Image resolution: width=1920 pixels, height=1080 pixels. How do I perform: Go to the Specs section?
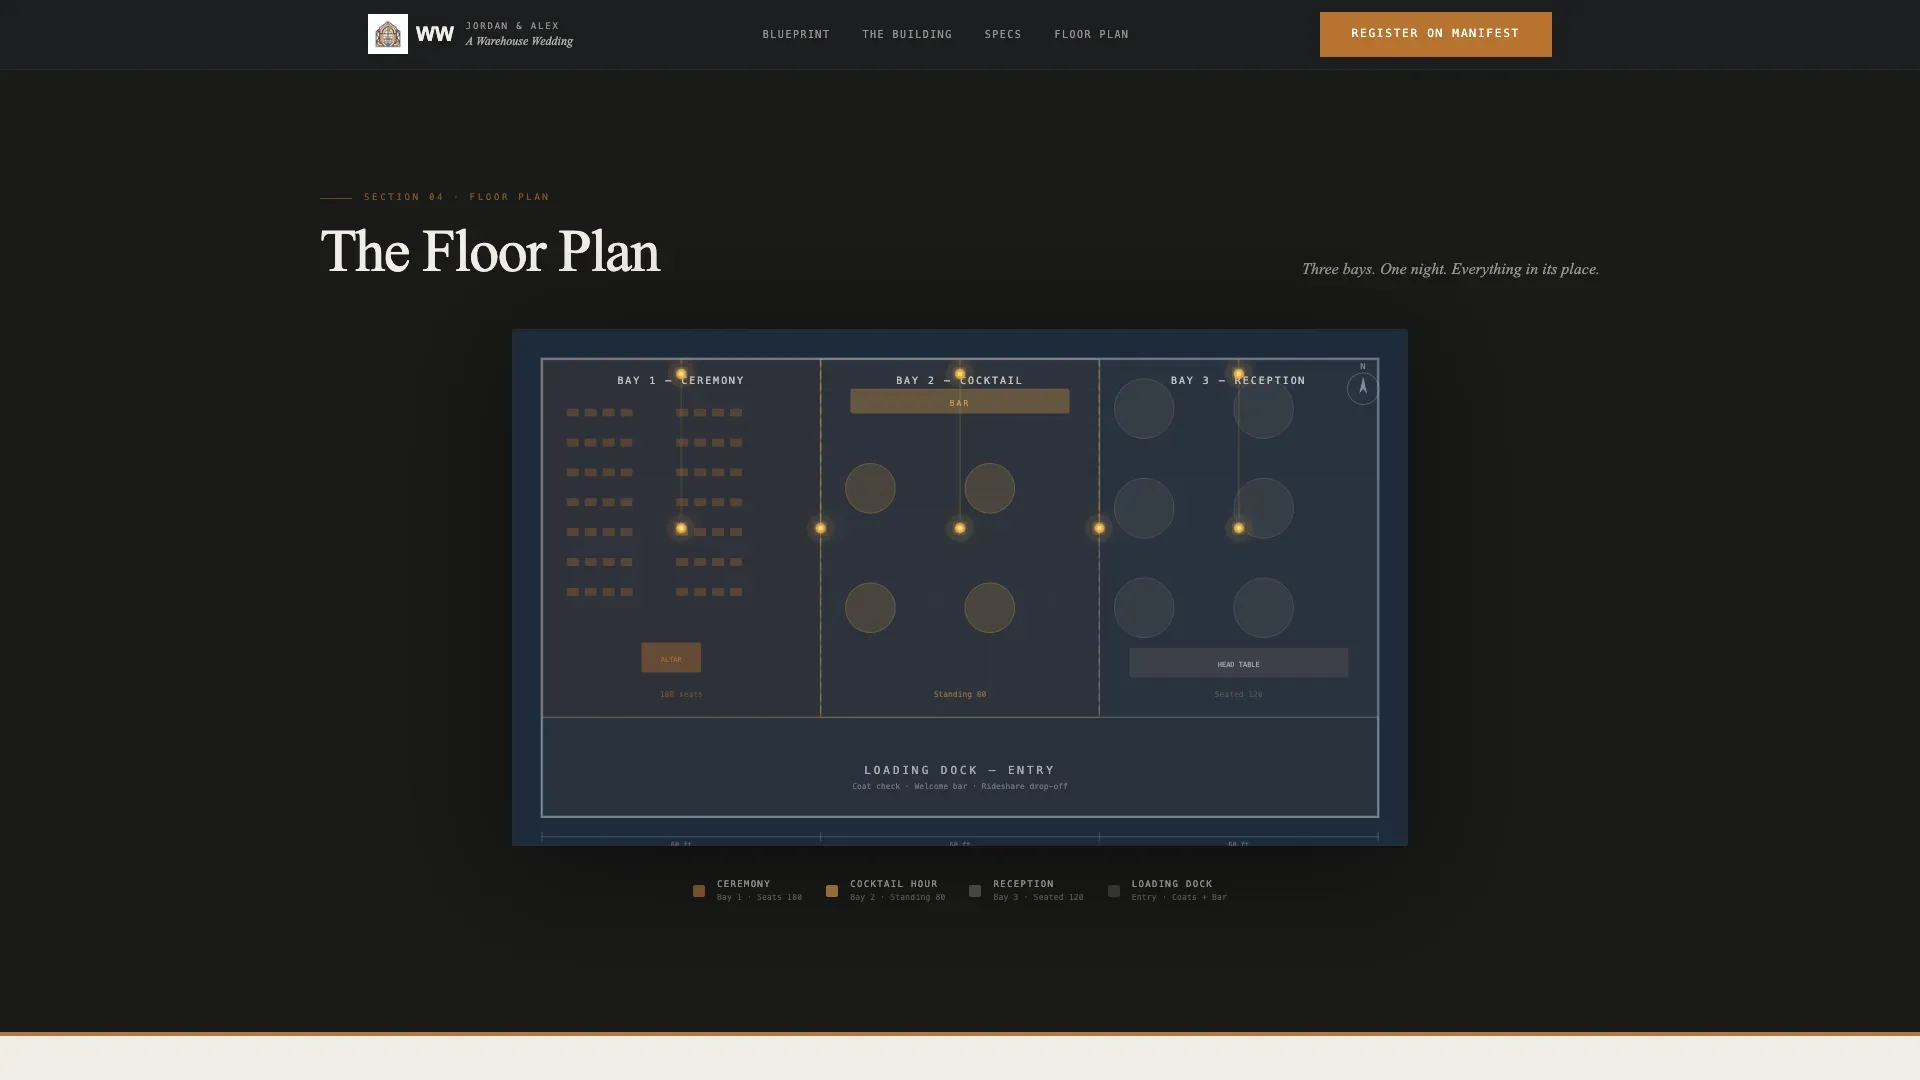1003,34
